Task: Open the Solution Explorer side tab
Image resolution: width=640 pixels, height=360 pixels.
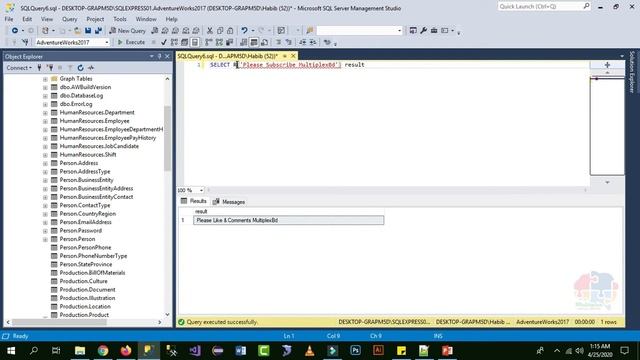Action: pos(632,72)
